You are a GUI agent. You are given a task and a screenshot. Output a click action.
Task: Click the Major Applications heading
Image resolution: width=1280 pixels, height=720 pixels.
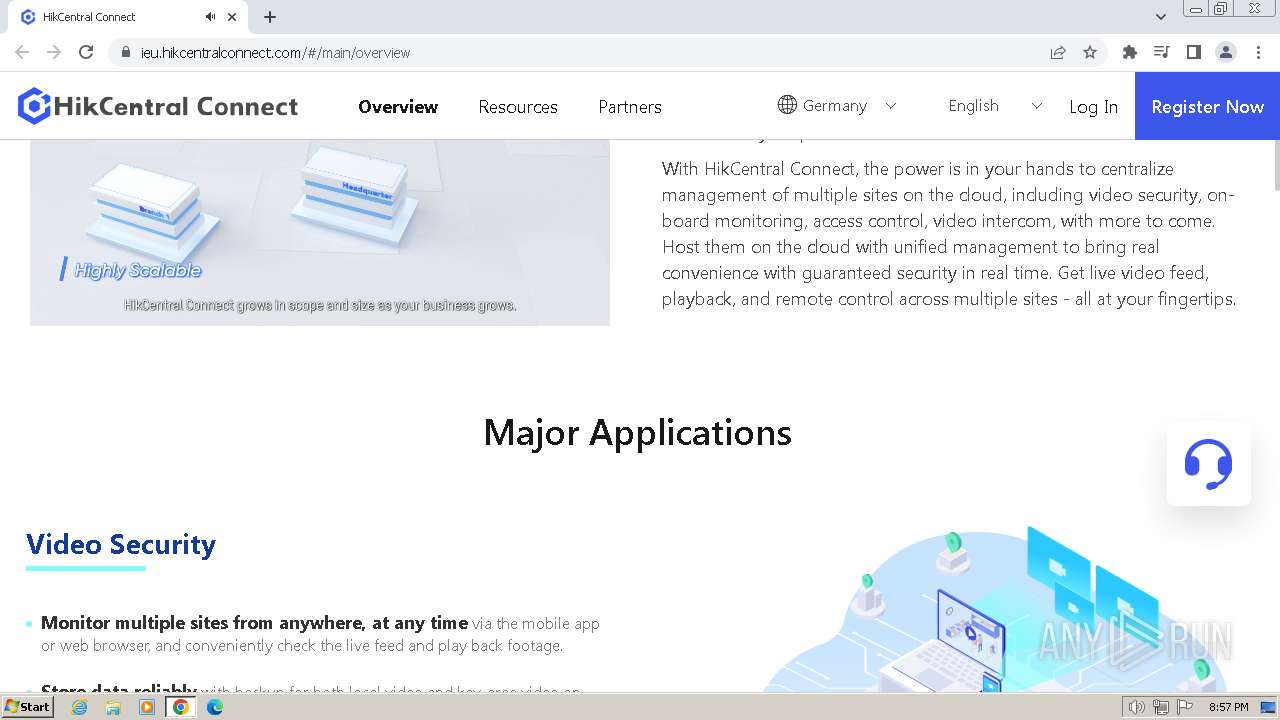(x=638, y=432)
